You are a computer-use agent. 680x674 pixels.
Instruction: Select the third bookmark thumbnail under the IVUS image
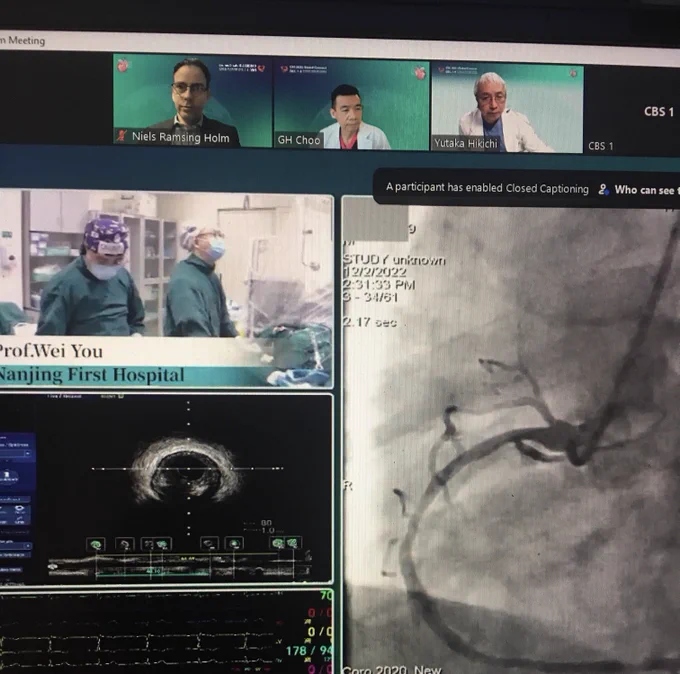(x=149, y=544)
